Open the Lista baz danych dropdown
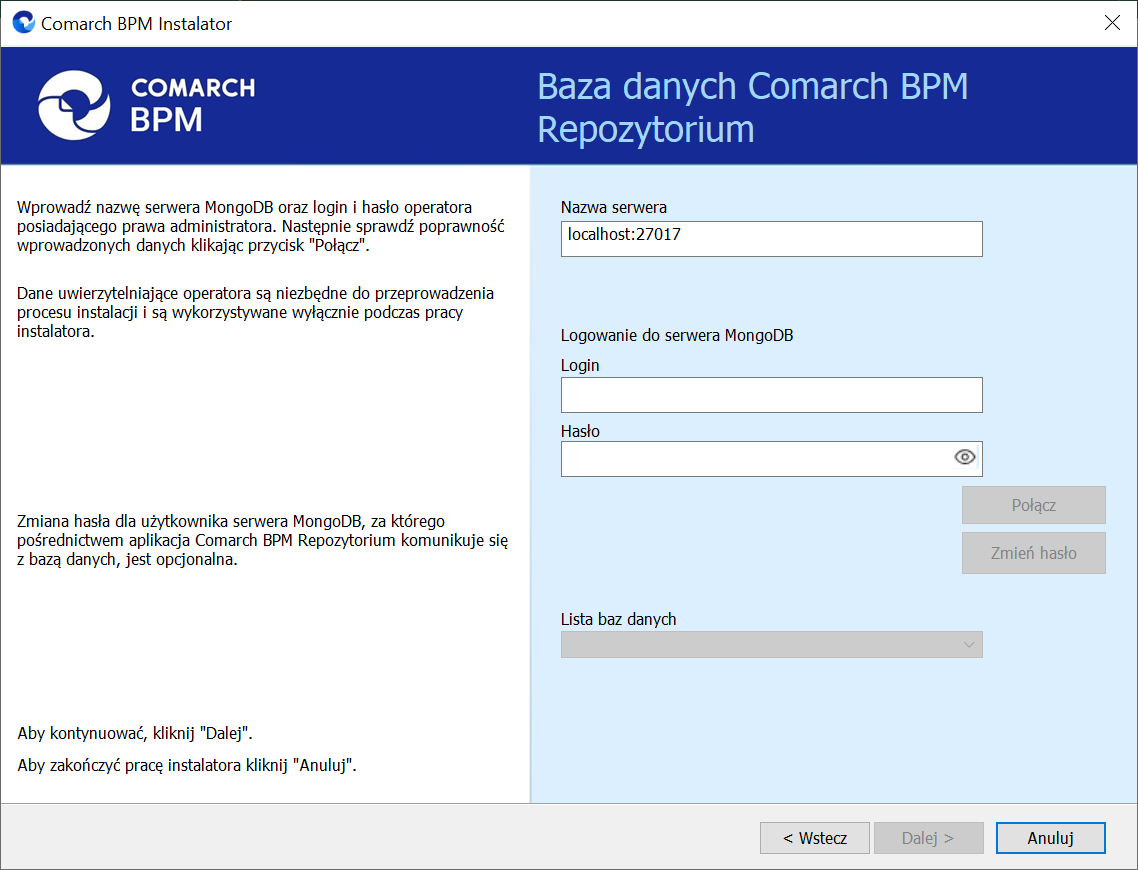The image size is (1138, 870). pos(771,644)
